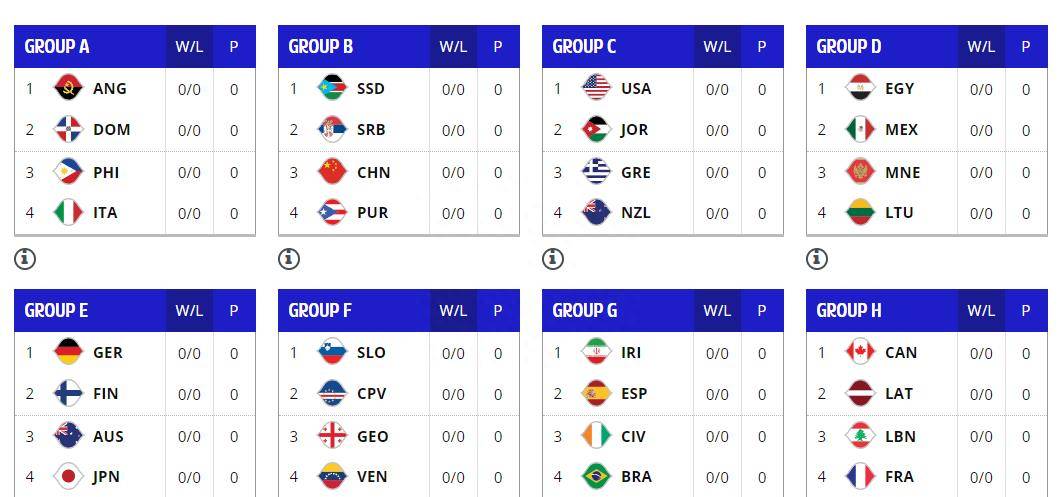The height and width of the screenshot is (497, 1061).
Task: Open the GRE team link
Action: point(635,173)
